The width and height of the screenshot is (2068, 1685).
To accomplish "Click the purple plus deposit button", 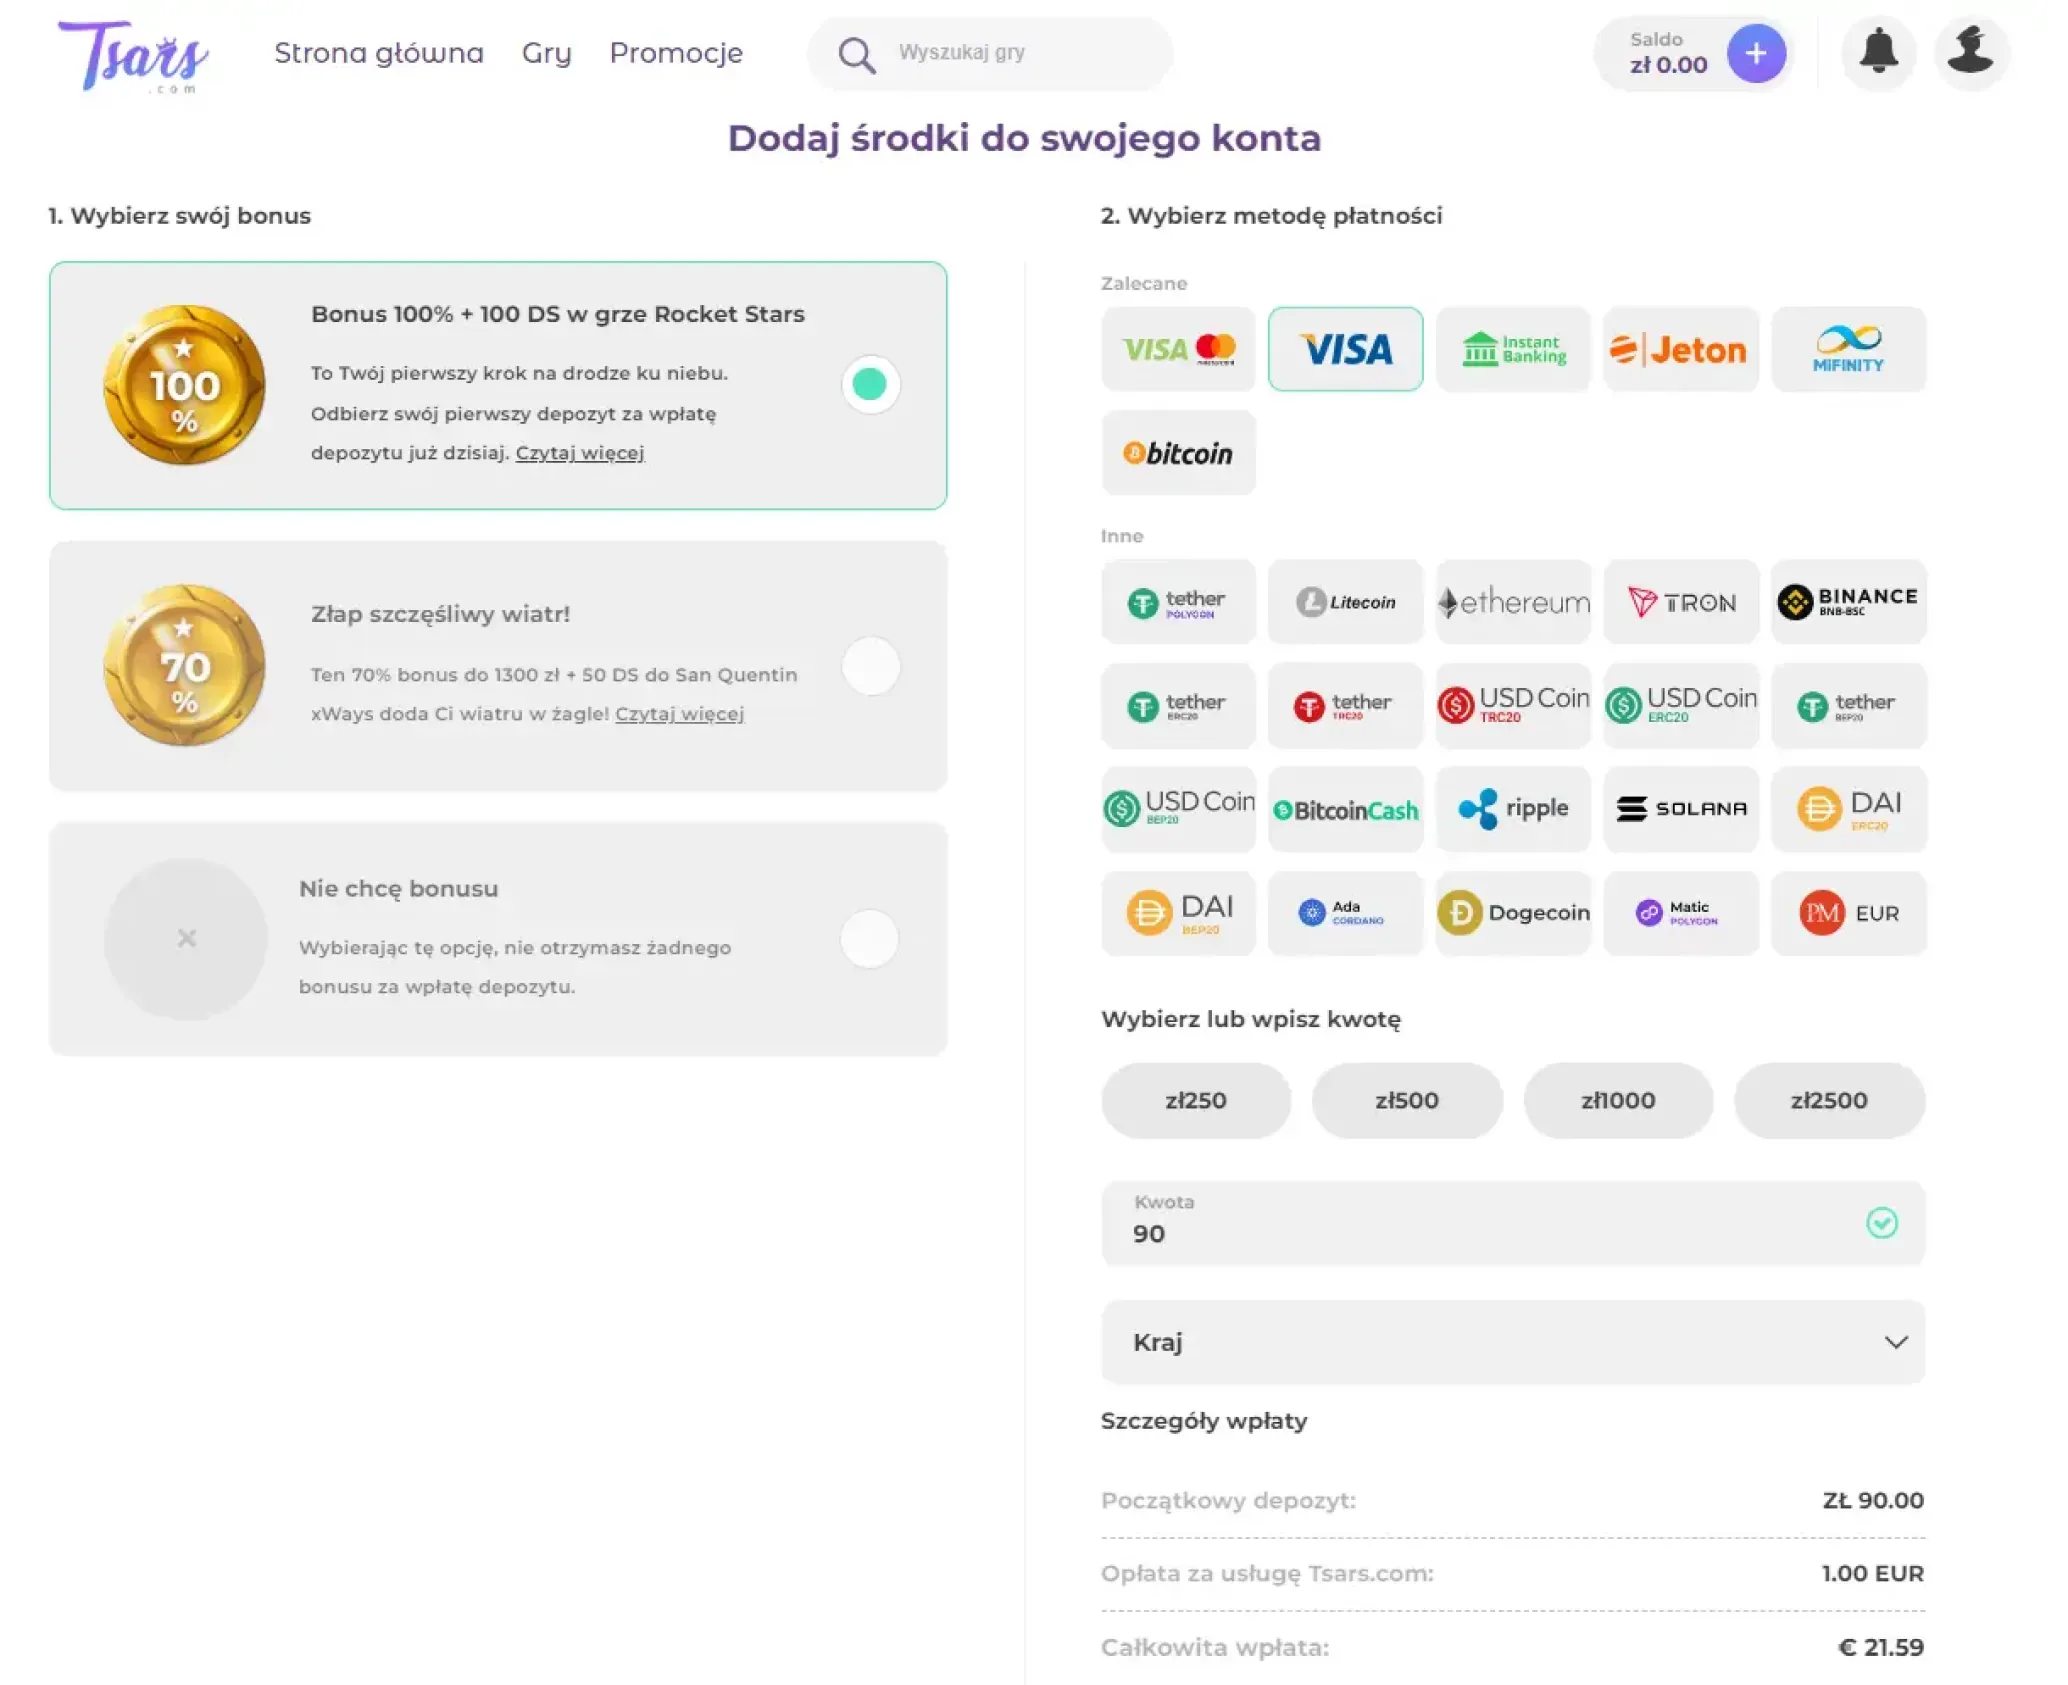I will coord(1756,53).
